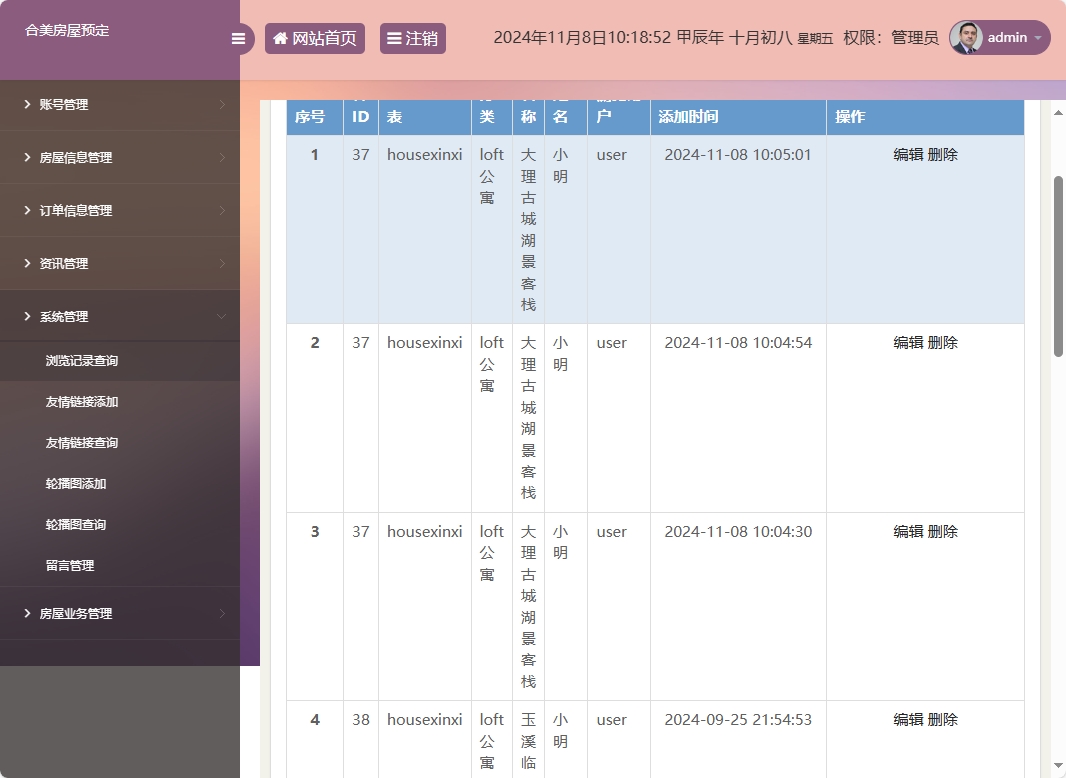Viewport: 1066px width, 778px height.
Task: Click the scrollbar up arrow
Action: click(1058, 112)
